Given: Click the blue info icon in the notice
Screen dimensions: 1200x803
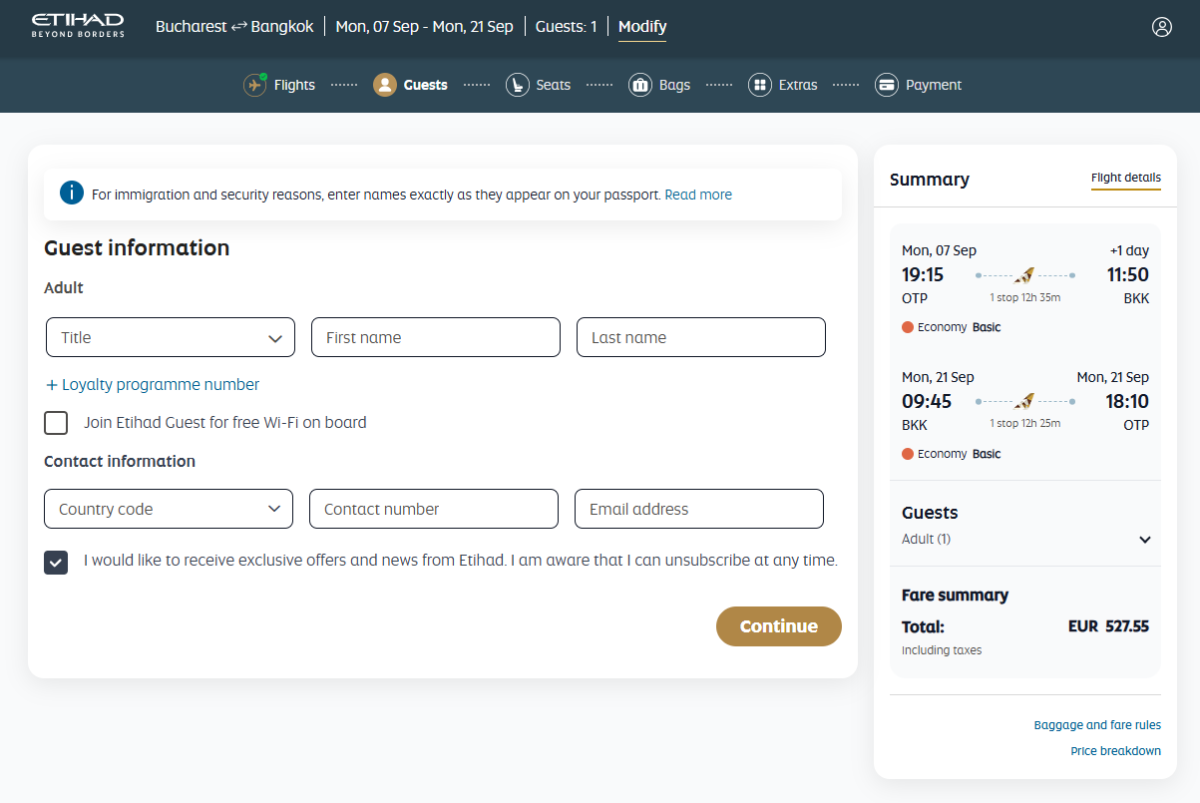Looking at the screenshot, I should 71,193.
